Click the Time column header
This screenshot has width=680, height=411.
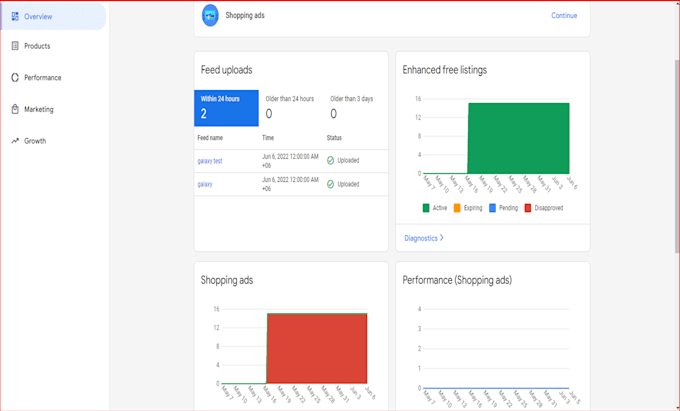tap(268, 138)
